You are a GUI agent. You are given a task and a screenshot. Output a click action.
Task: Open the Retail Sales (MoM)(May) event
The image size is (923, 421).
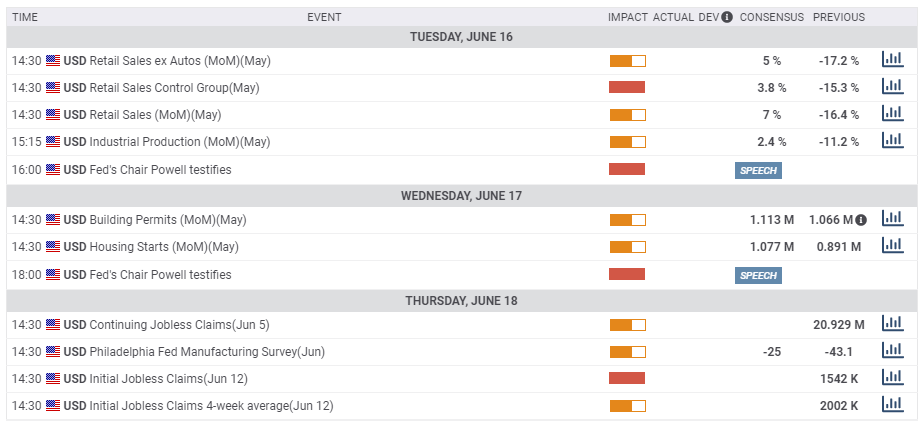[x=155, y=115]
